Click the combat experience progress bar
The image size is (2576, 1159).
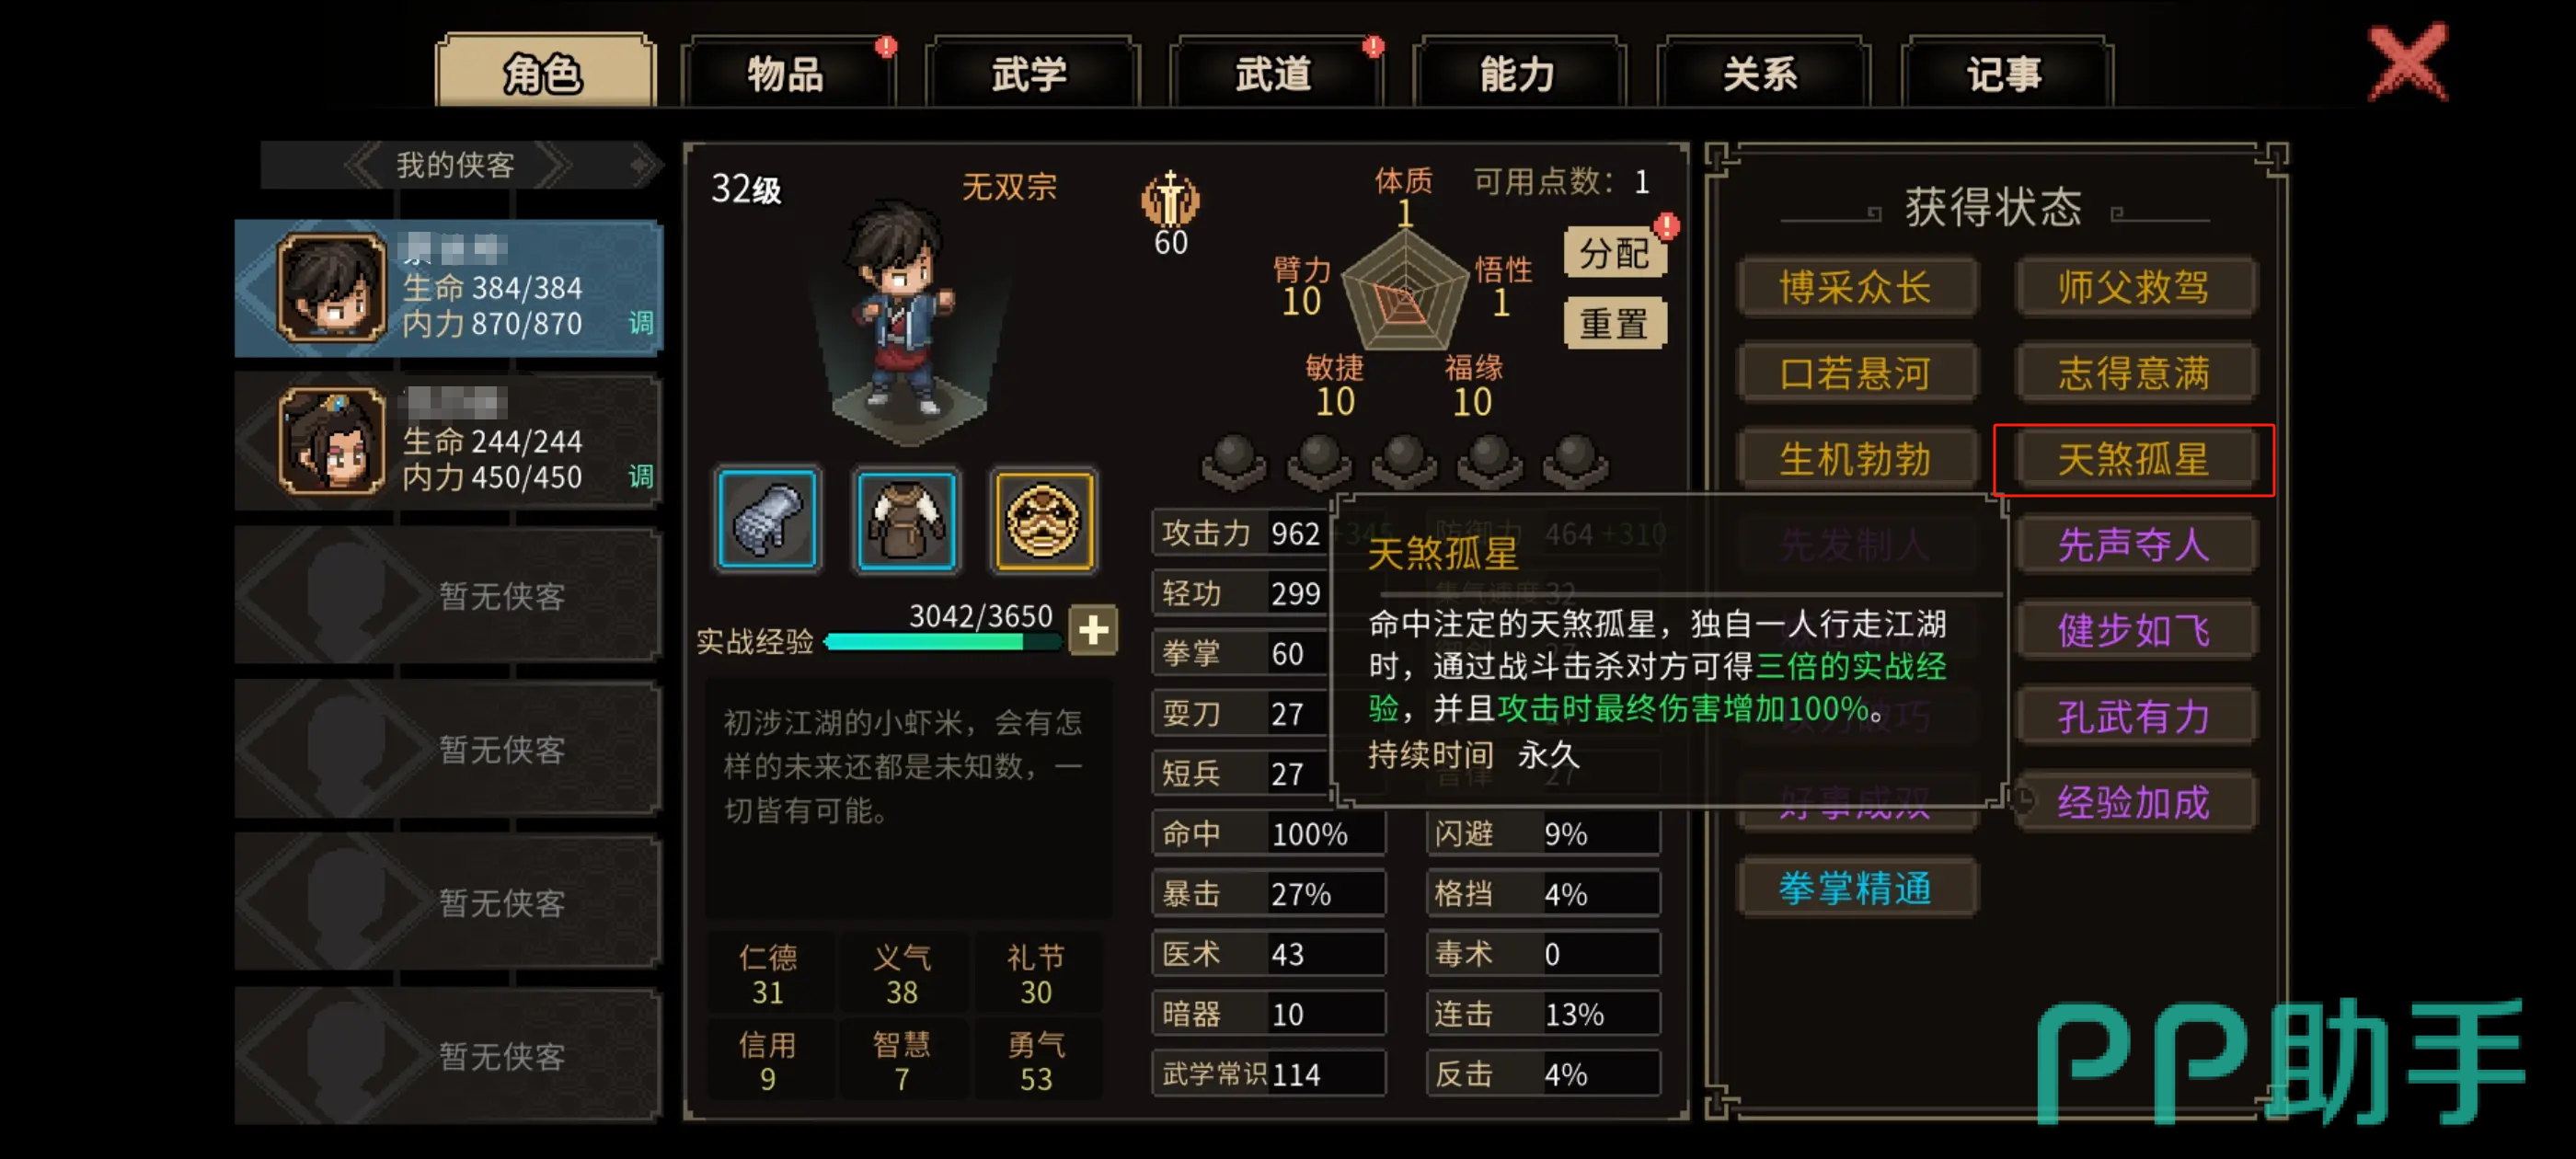click(942, 642)
